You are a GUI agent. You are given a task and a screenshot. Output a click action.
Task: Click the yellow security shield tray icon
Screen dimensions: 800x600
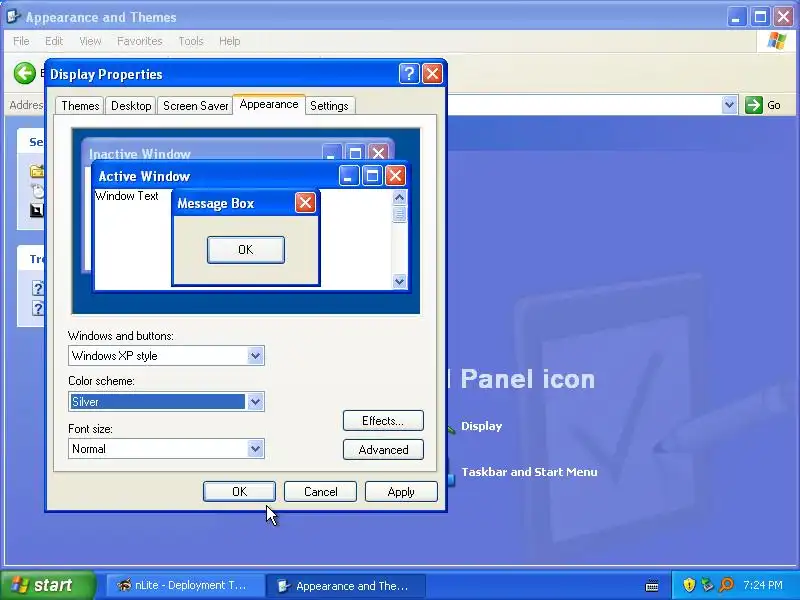pyautogui.click(x=689, y=585)
